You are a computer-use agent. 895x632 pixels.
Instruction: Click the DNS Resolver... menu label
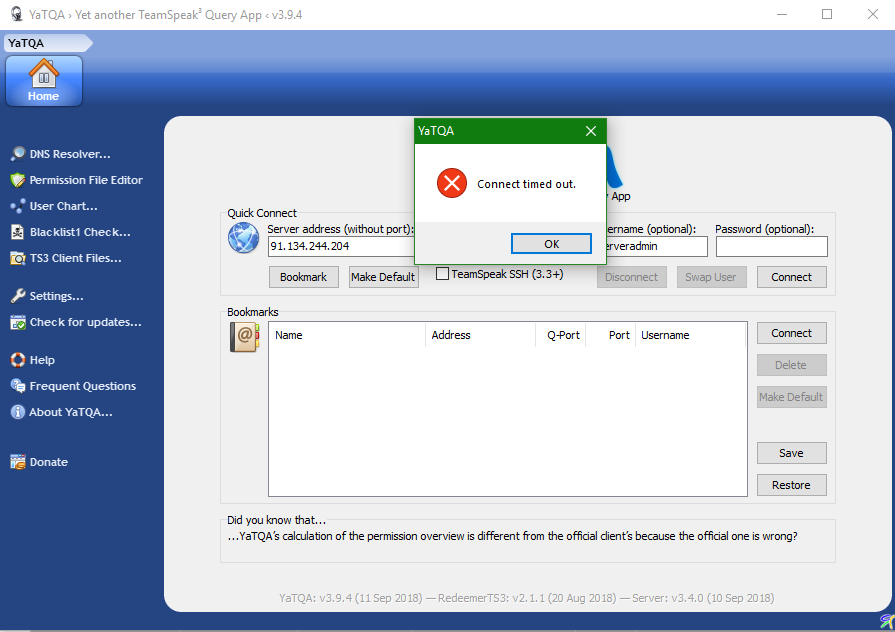70,154
